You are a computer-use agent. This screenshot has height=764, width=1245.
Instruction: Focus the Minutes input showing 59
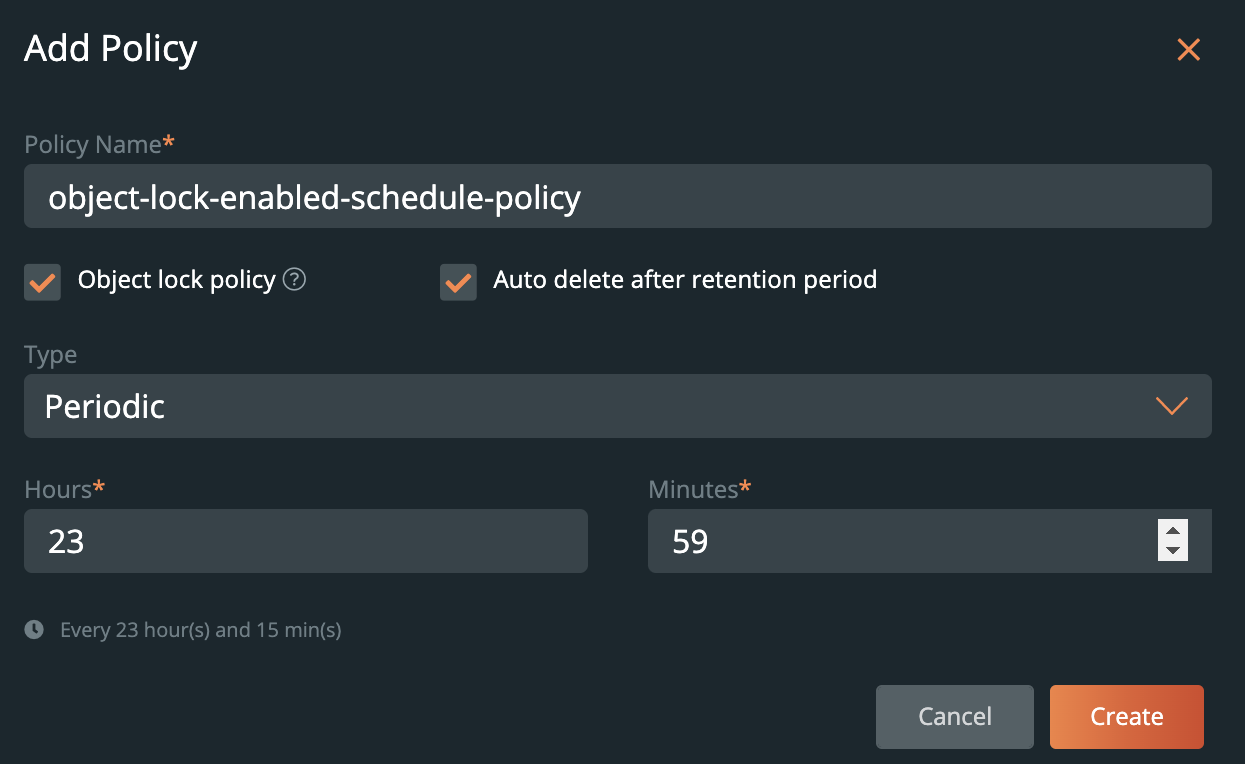pos(900,541)
